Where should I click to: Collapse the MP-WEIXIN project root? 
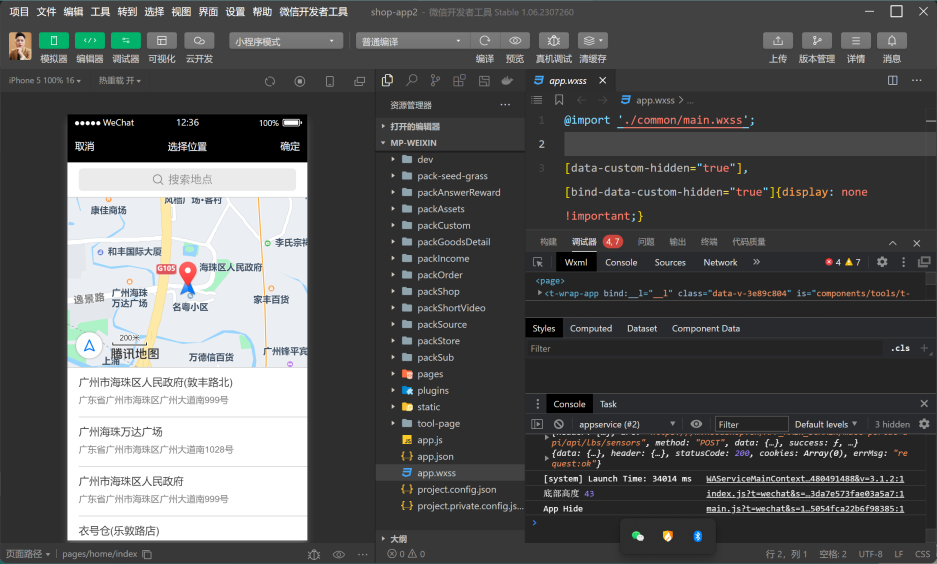point(450,143)
